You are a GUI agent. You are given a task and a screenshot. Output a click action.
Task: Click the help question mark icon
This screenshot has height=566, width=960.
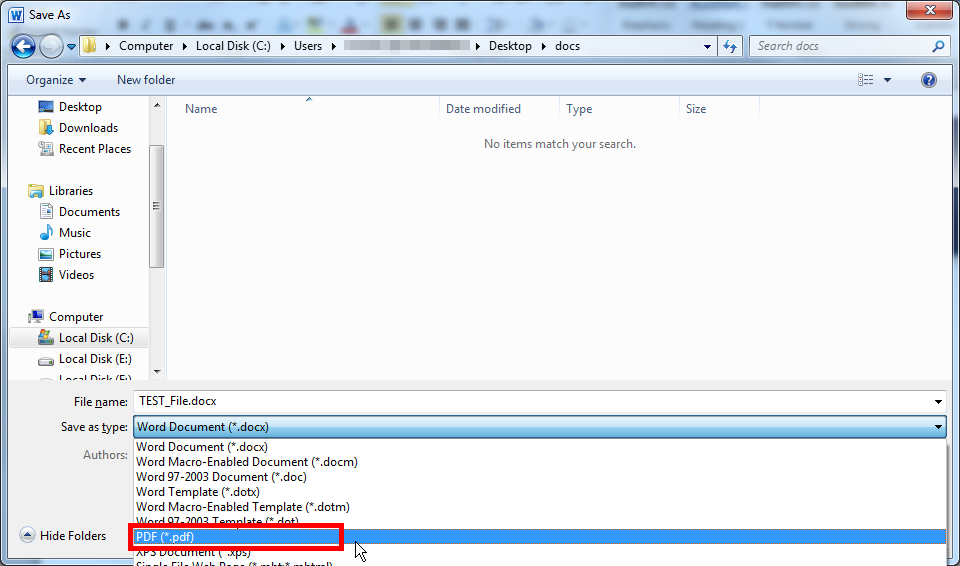click(x=929, y=80)
